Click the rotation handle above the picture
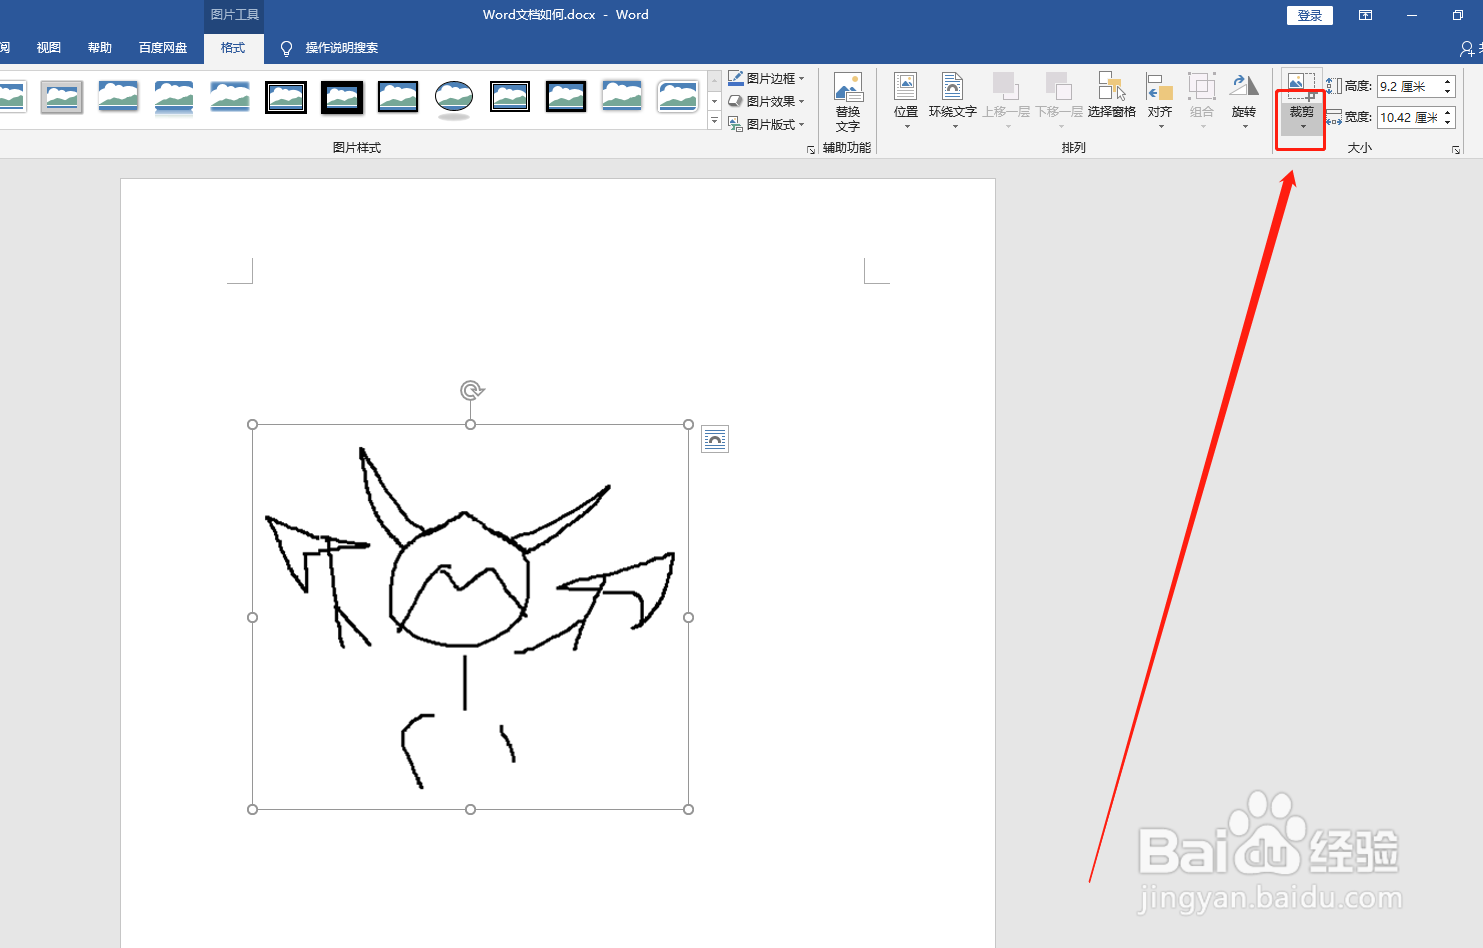This screenshot has width=1483, height=948. coord(471,390)
